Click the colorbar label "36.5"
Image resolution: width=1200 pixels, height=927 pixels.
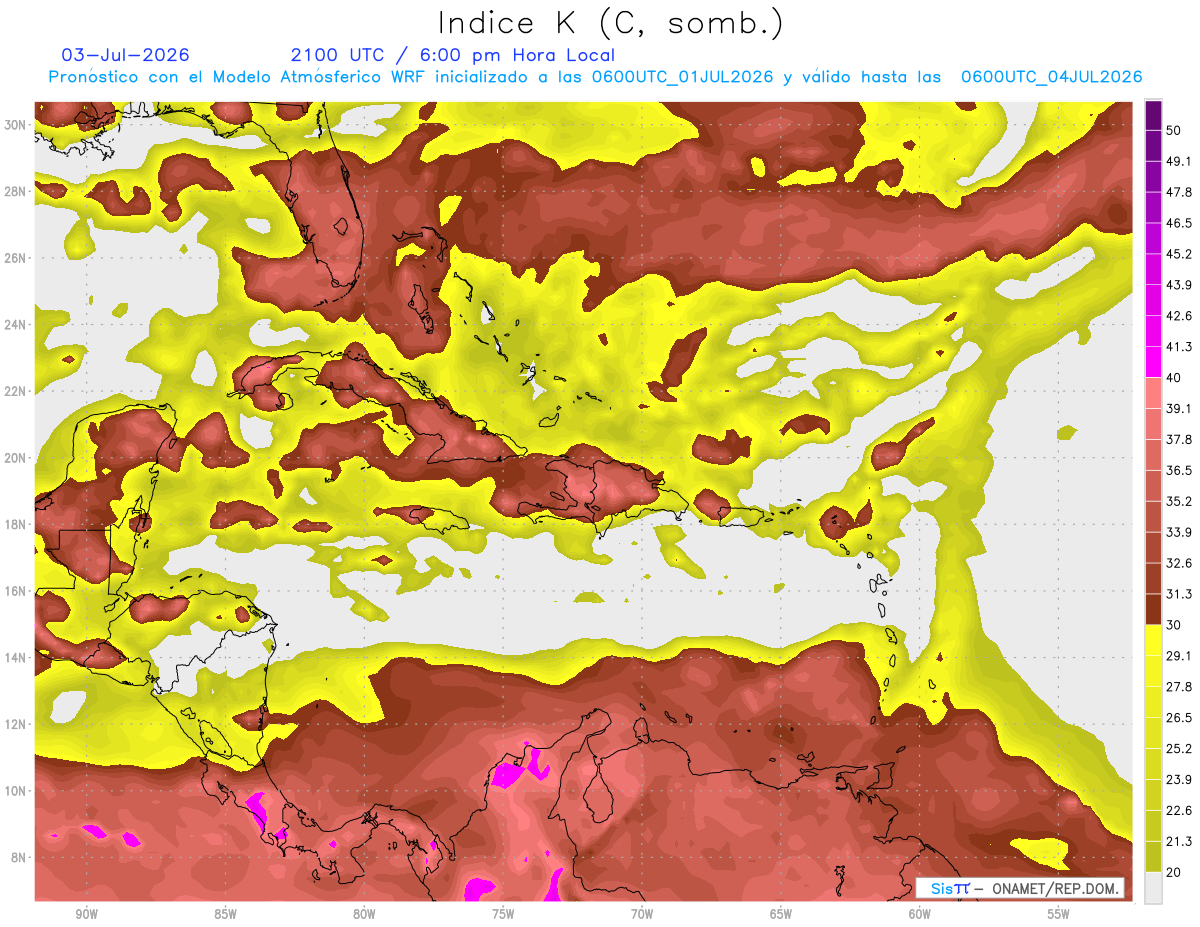[1179, 470]
